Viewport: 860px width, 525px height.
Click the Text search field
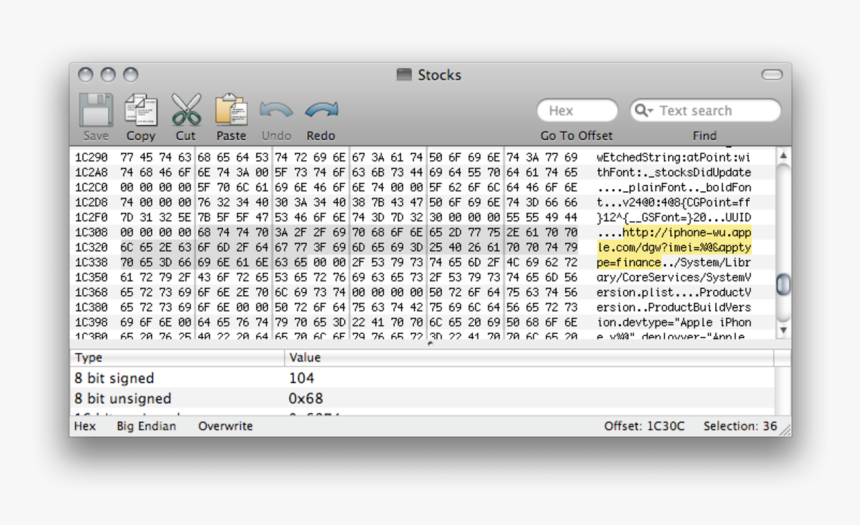[x=705, y=110]
